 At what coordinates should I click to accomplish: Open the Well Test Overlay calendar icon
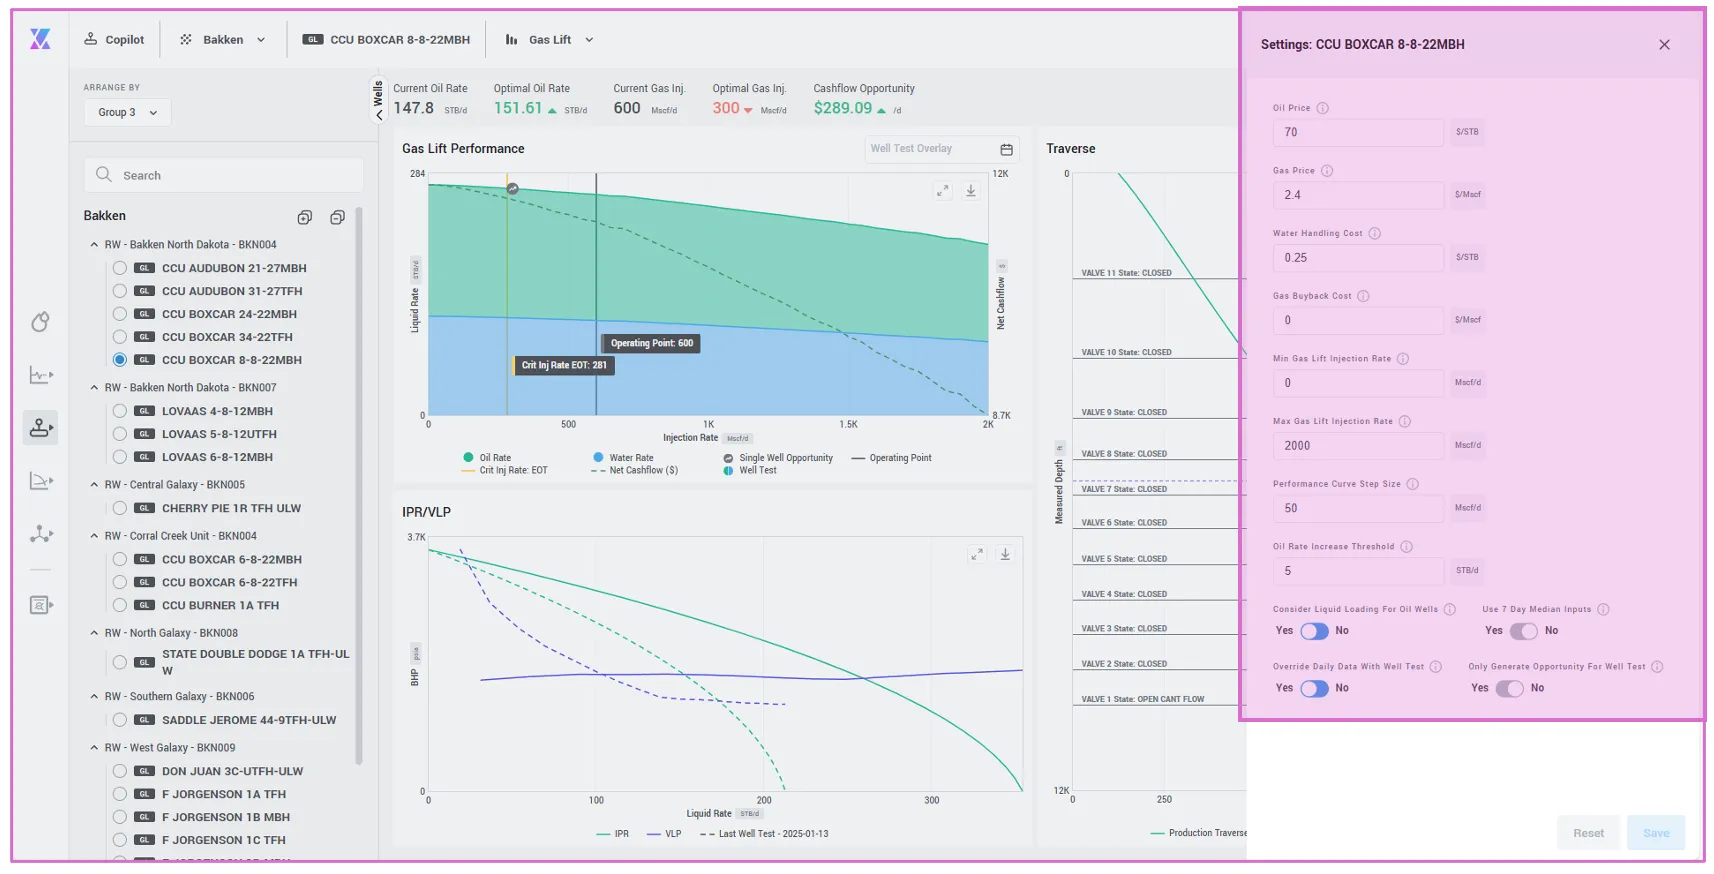[1006, 149]
